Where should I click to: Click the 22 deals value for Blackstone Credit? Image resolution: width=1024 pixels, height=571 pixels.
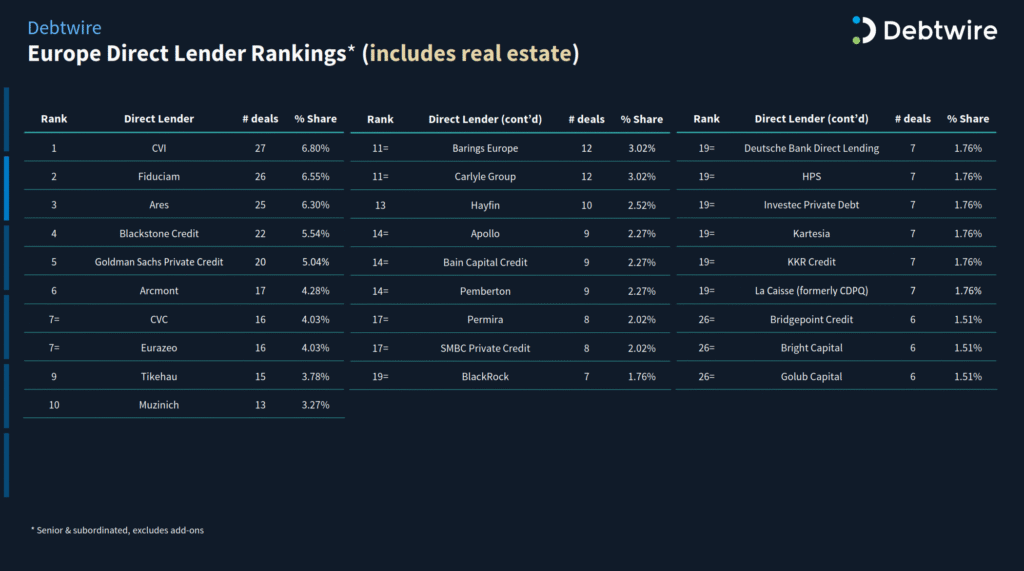(260, 233)
